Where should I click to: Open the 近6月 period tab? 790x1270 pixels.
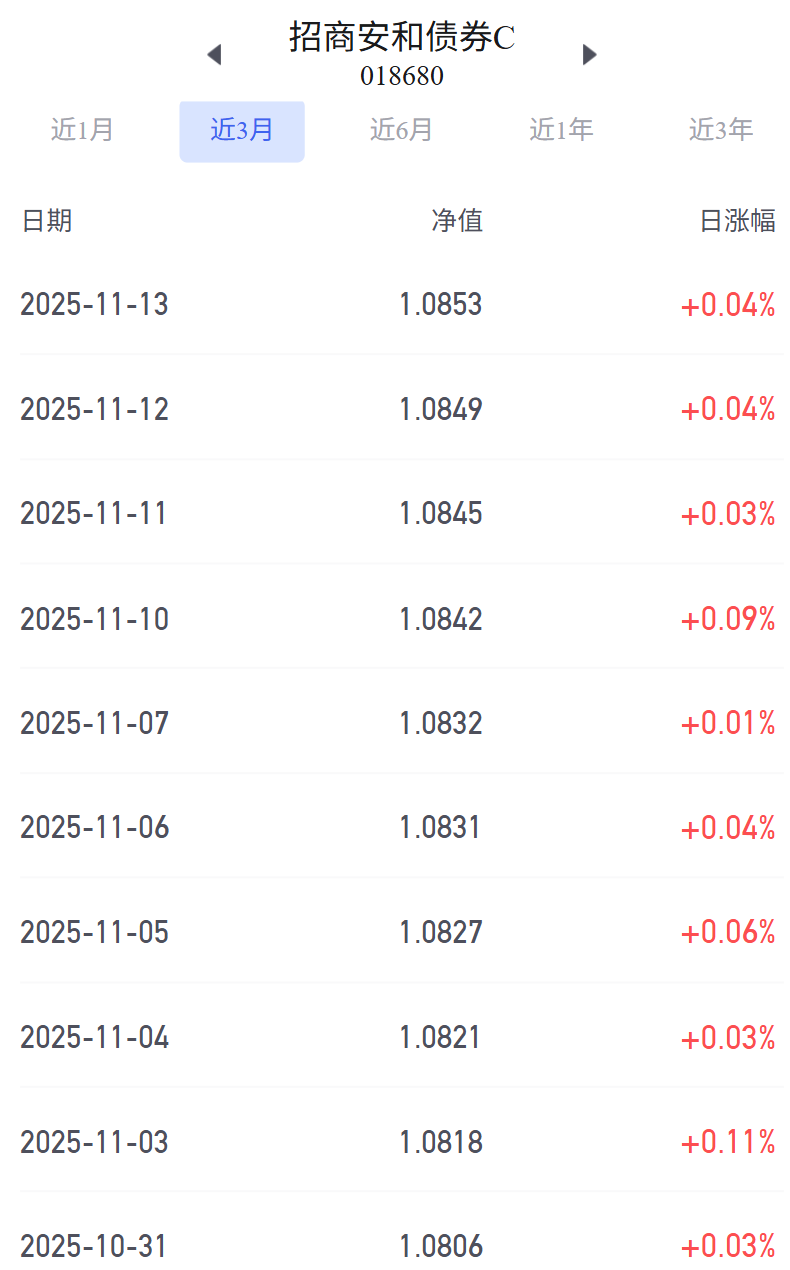click(x=401, y=130)
